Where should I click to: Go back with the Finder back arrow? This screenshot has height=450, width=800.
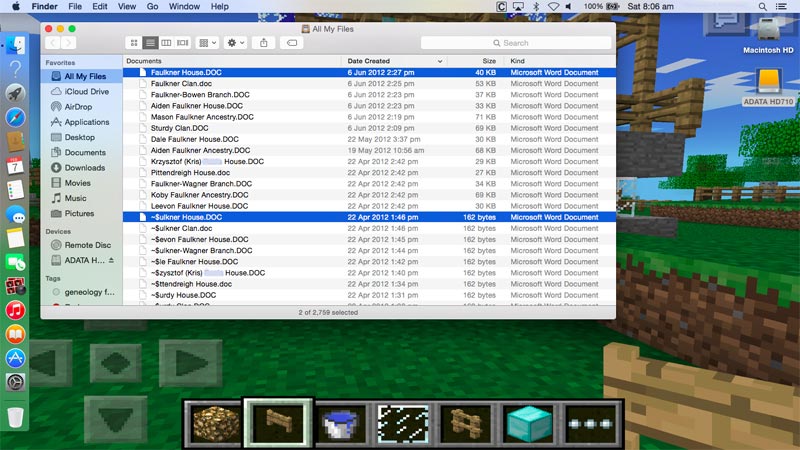[x=53, y=43]
